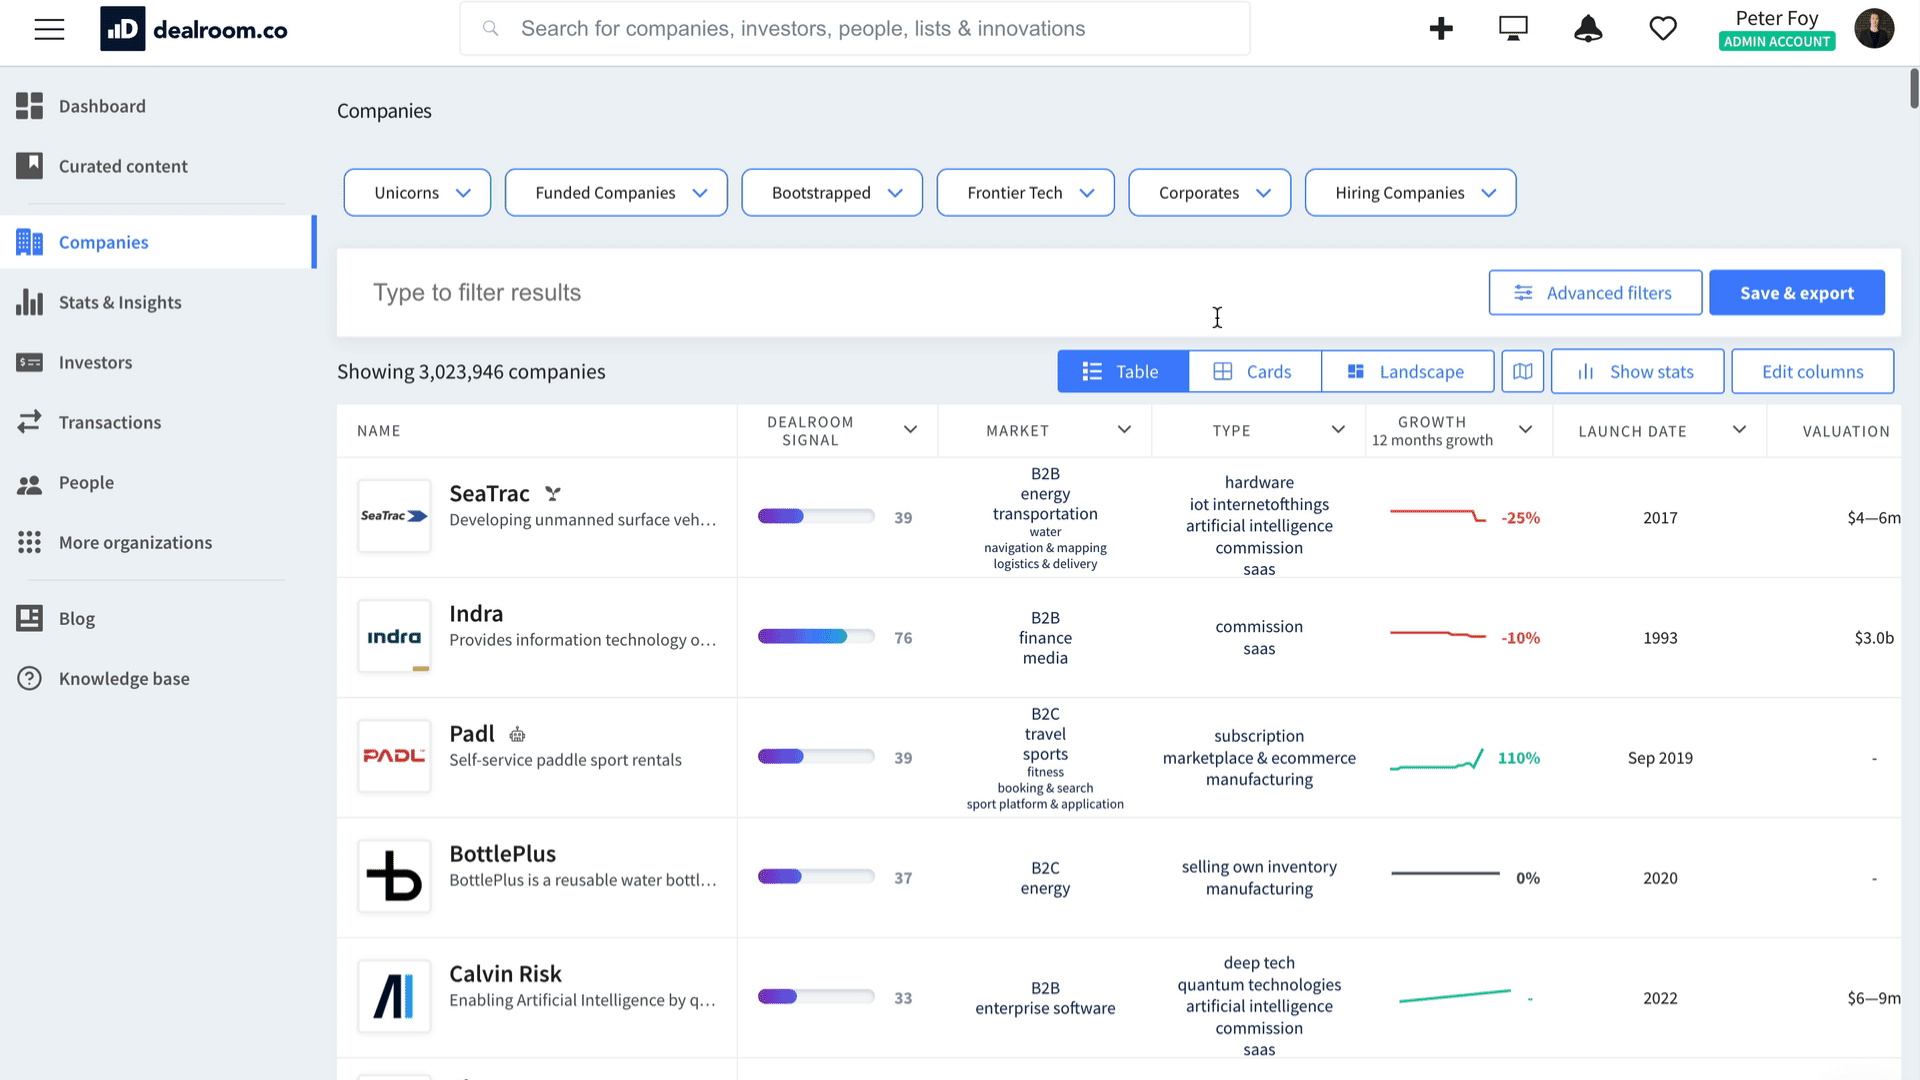Click the plus add icon
Screen dimensions: 1920x1080
point(1441,29)
